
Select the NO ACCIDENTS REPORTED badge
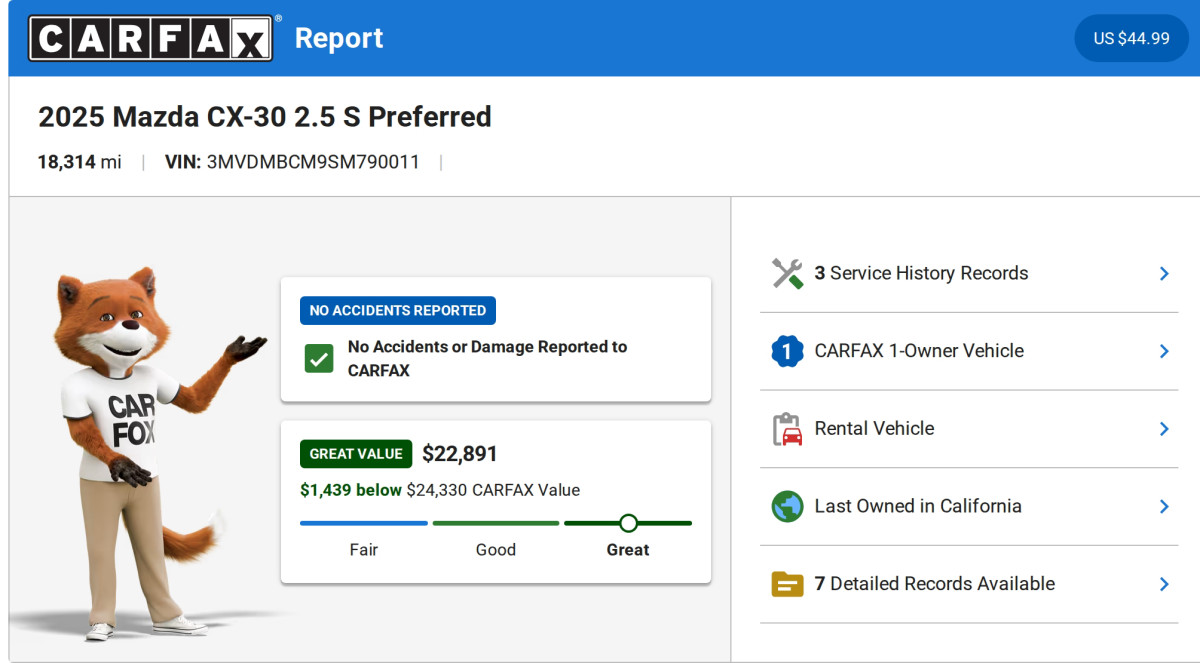[x=397, y=311]
